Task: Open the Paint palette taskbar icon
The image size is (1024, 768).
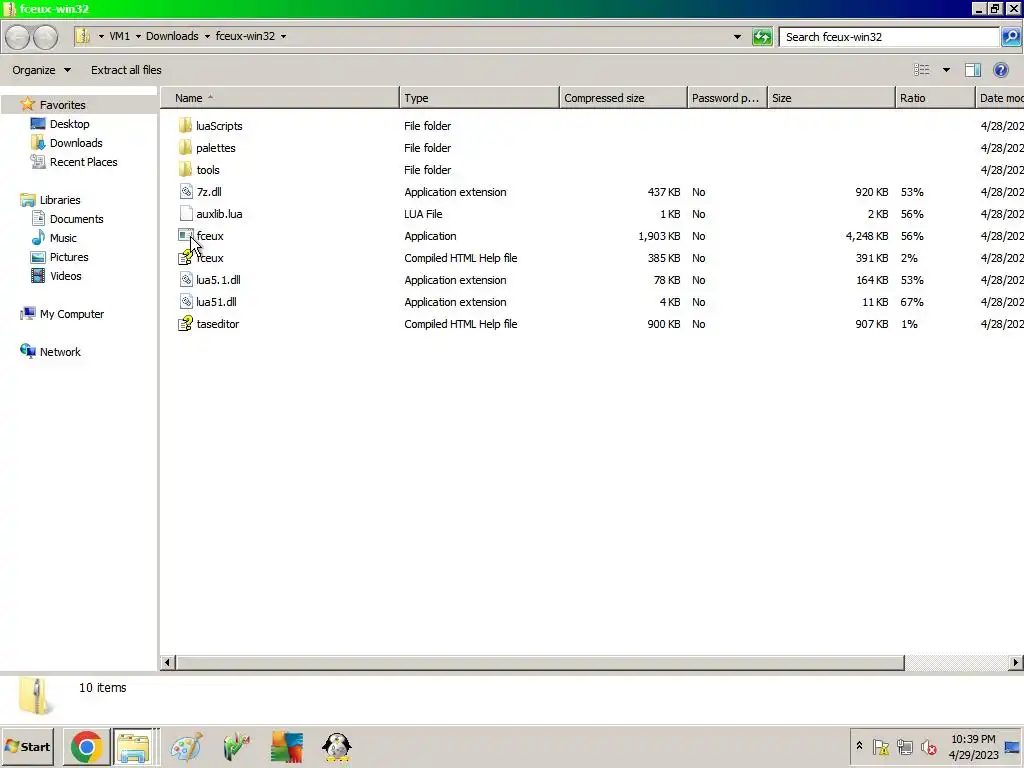Action: pyautogui.click(x=186, y=746)
